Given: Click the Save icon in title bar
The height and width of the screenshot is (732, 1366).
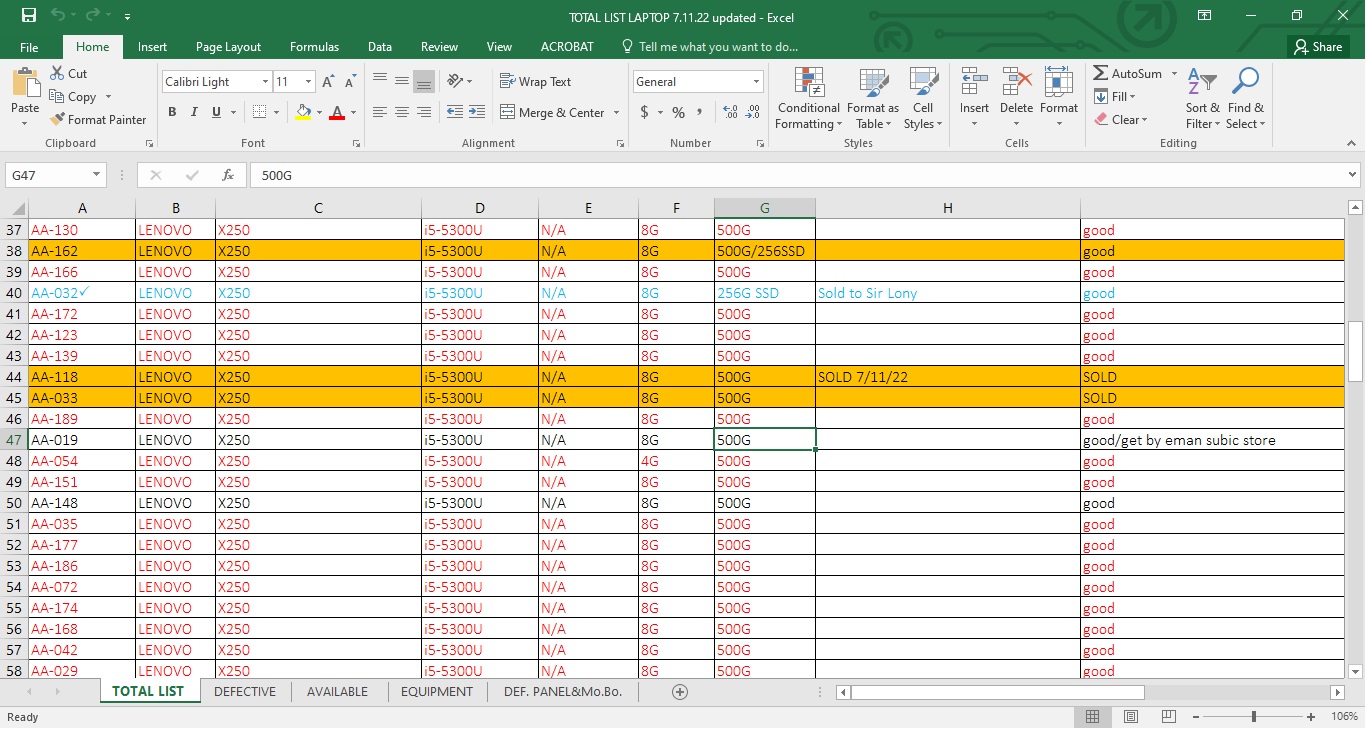Looking at the screenshot, I should 29,16.
